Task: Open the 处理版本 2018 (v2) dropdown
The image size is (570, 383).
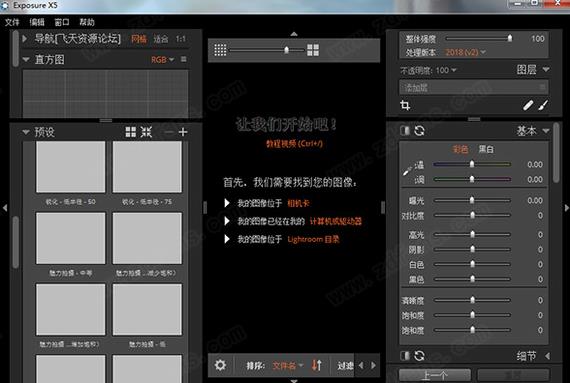Action: point(465,52)
